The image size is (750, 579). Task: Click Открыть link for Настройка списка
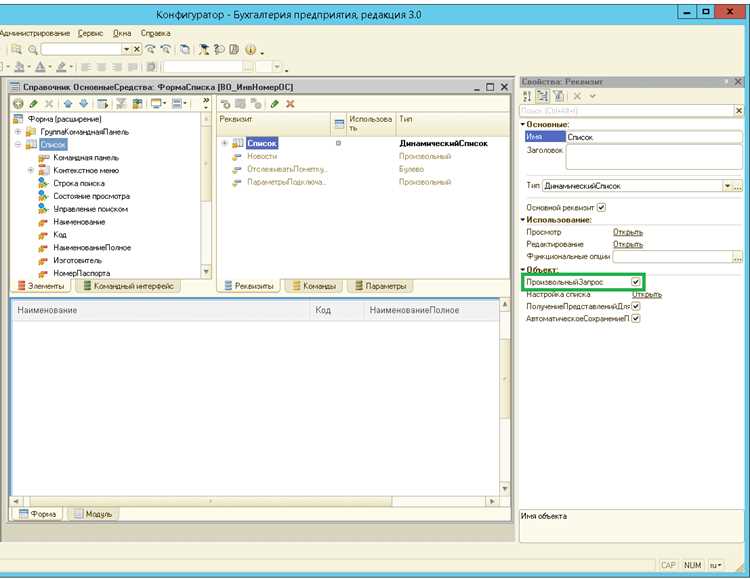647,294
